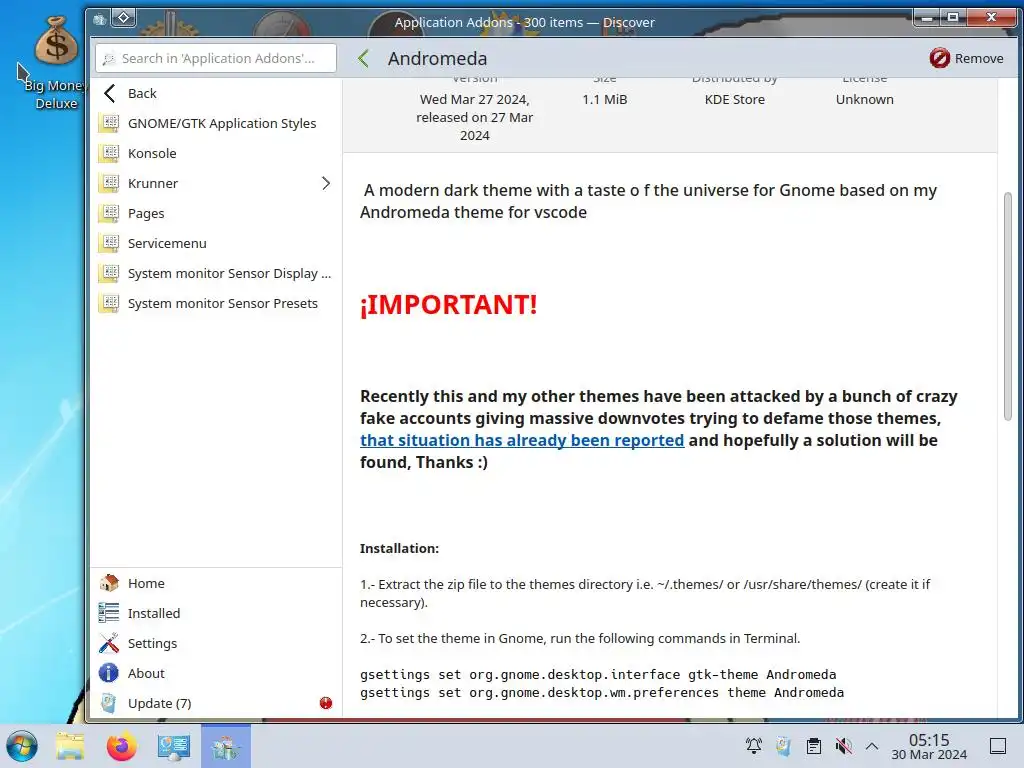
Task: Click the 'Andromeda' page title
Action: (x=438, y=59)
